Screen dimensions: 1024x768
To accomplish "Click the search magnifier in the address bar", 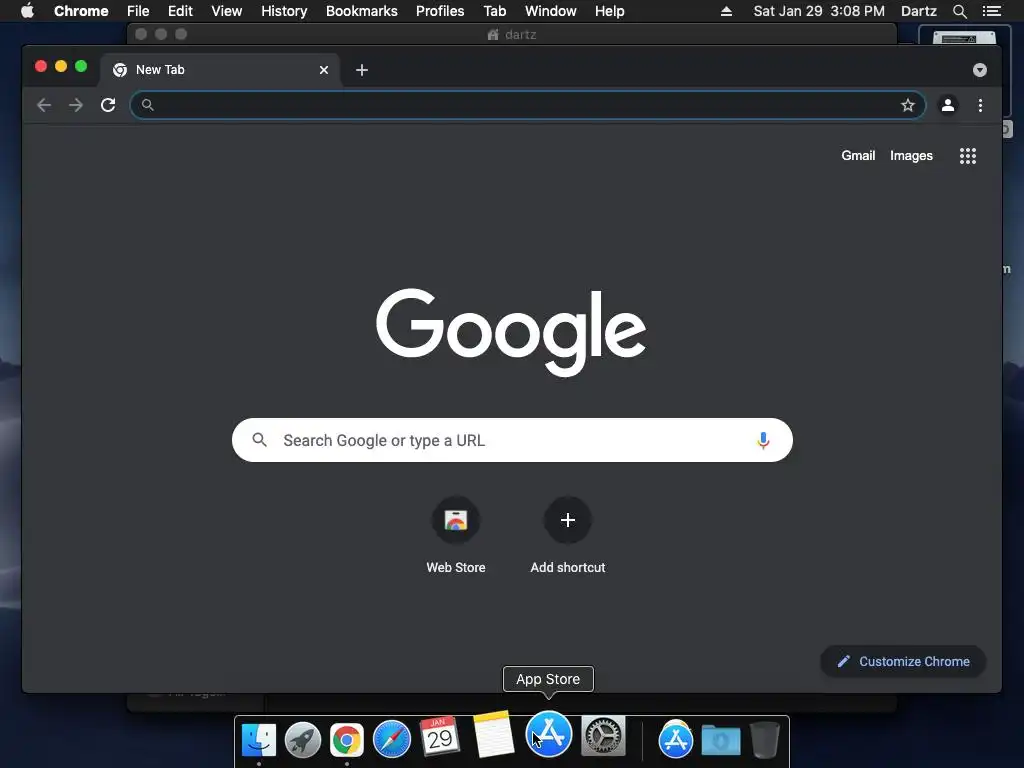I will [x=148, y=105].
